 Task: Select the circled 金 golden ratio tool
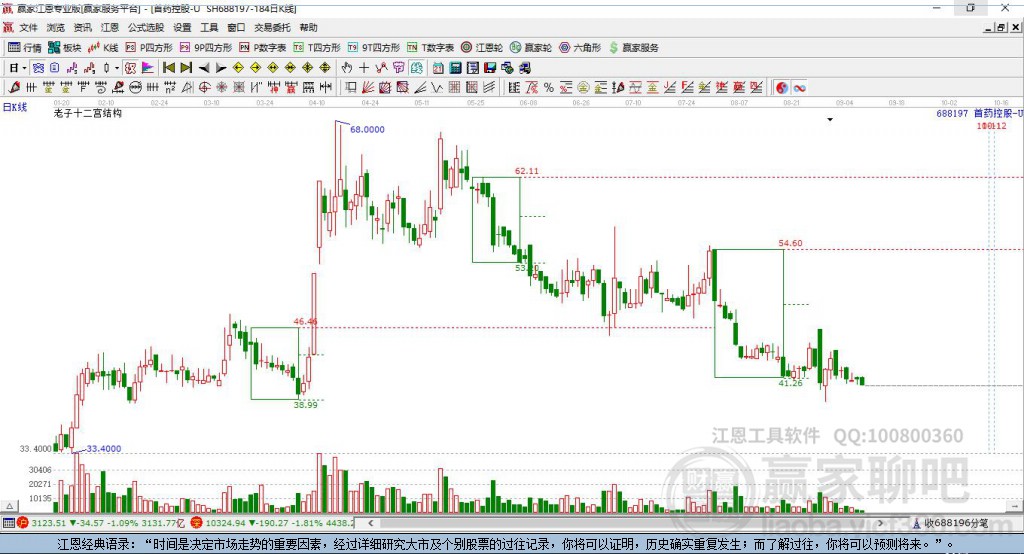pyautogui.click(x=583, y=88)
